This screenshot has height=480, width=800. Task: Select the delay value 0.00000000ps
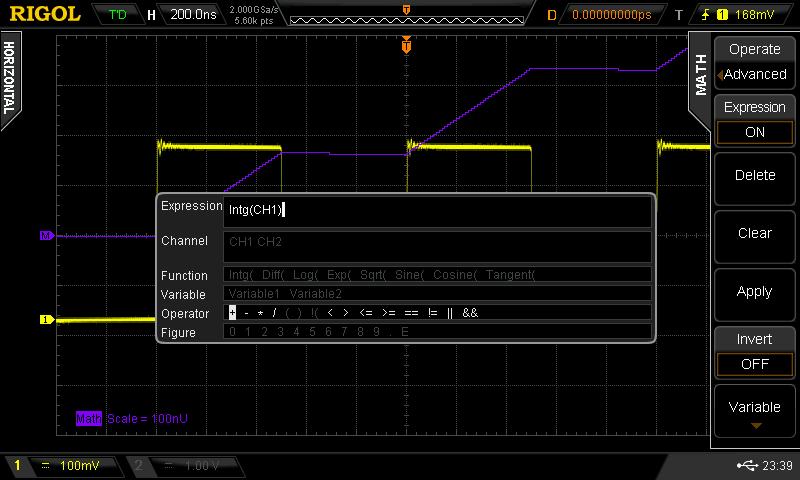pyautogui.click(x=612, y=15)
